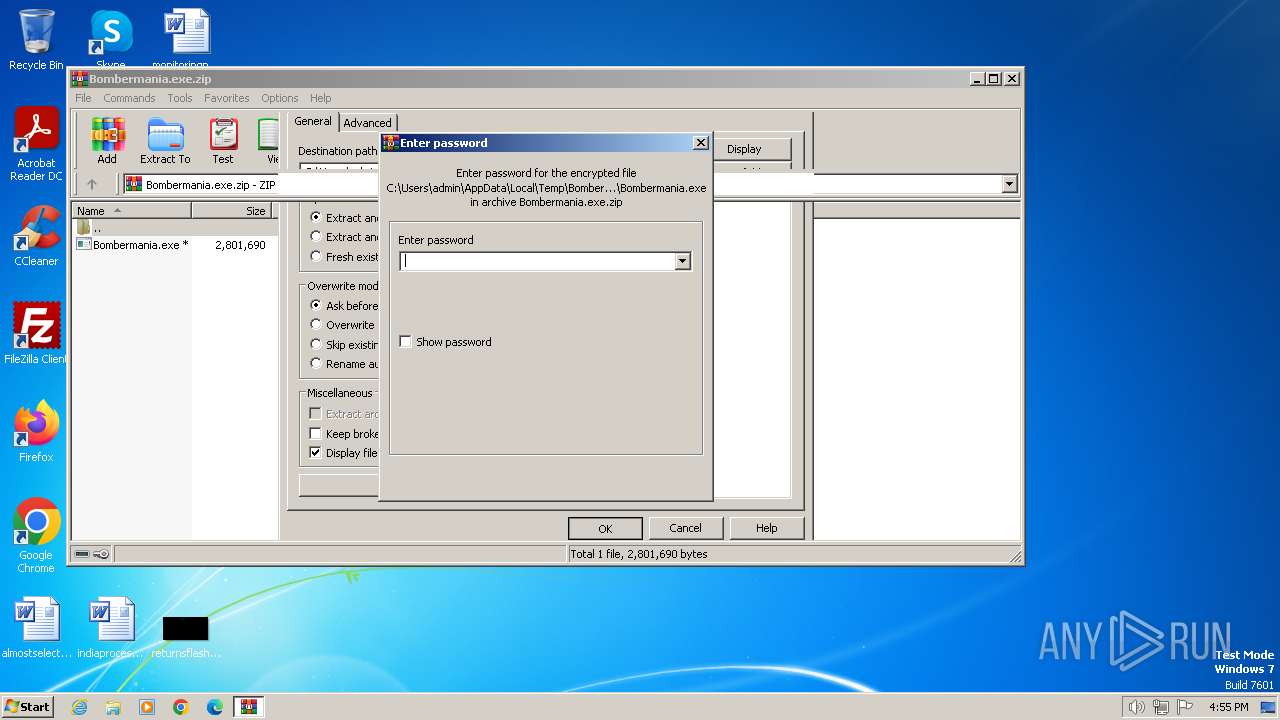The width and height of the screenshot is (1280, 720).
Task: Switch to the General tab
Action: coord(313,121)
